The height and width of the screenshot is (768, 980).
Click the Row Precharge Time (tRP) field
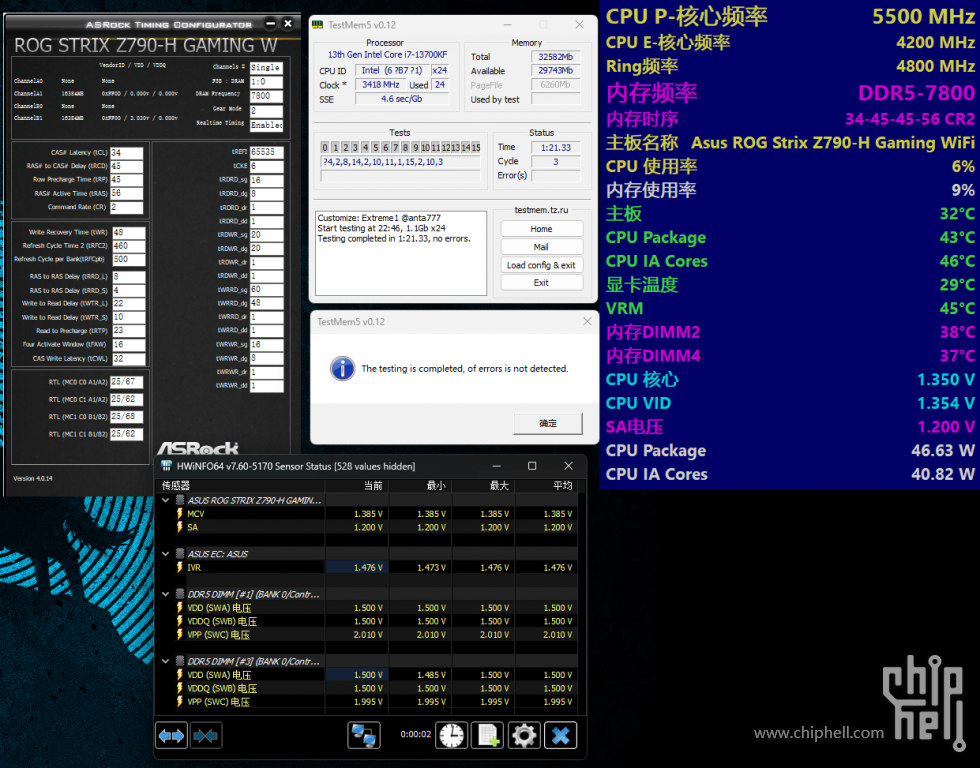(127, 180)
